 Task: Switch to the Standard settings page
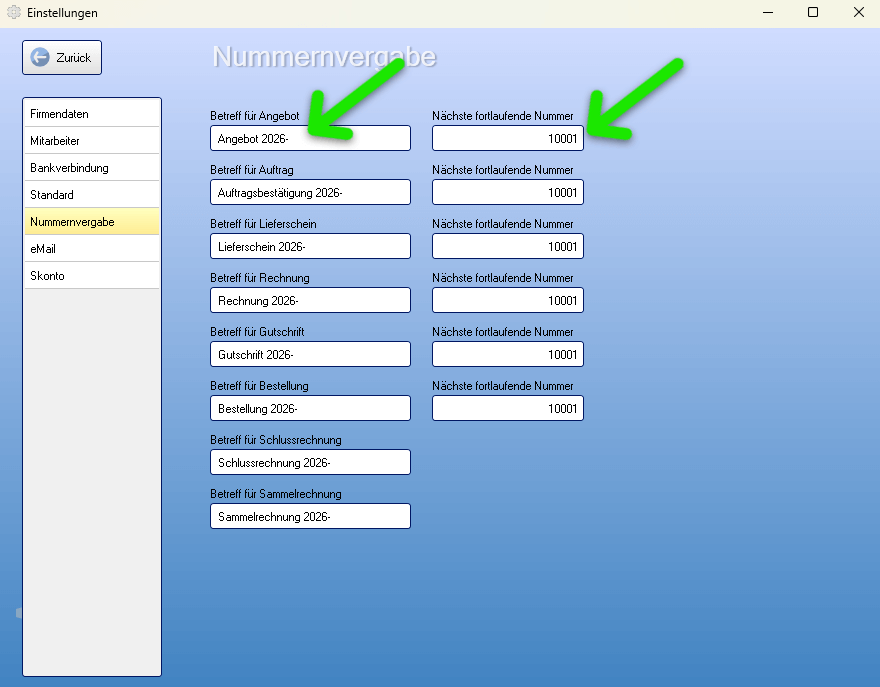click(92, 195)
